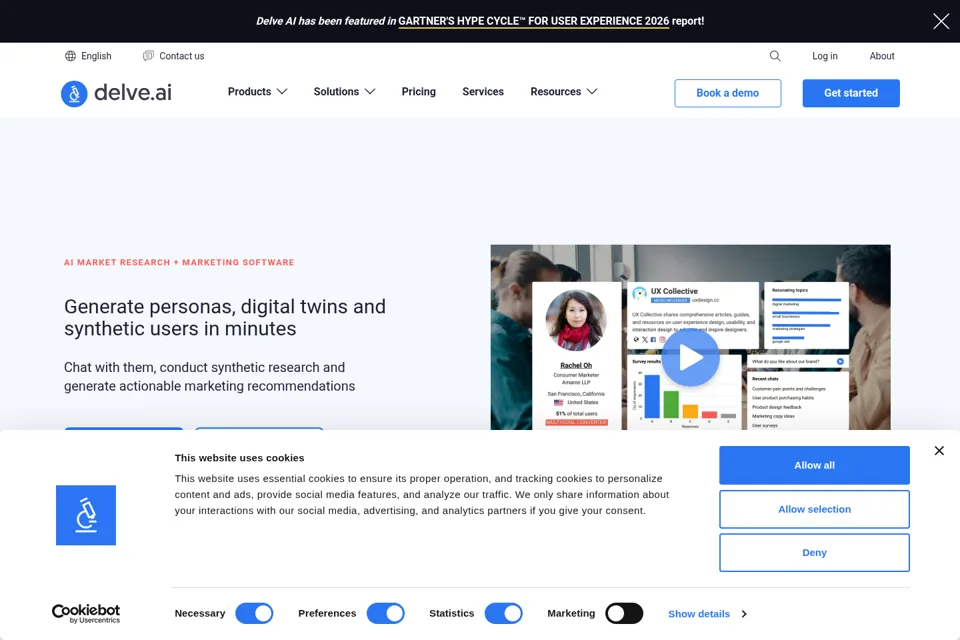The image size is (960, 640).
Task: Enable the Marketing cookies switch
Action: [624, 613]
